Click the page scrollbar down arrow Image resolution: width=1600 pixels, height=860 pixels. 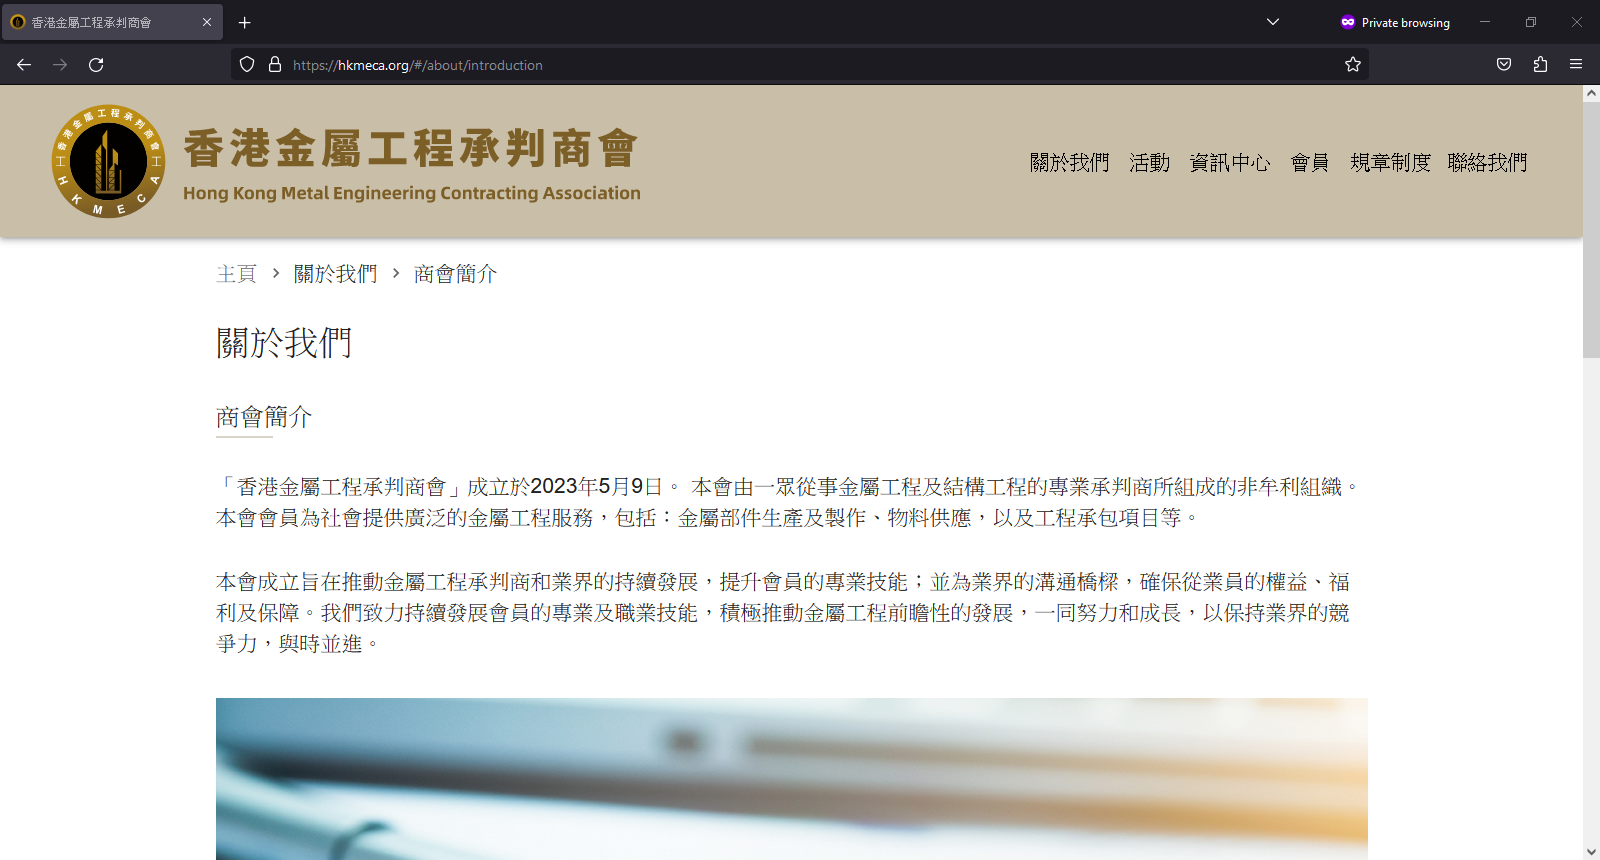click(1591, 852)
